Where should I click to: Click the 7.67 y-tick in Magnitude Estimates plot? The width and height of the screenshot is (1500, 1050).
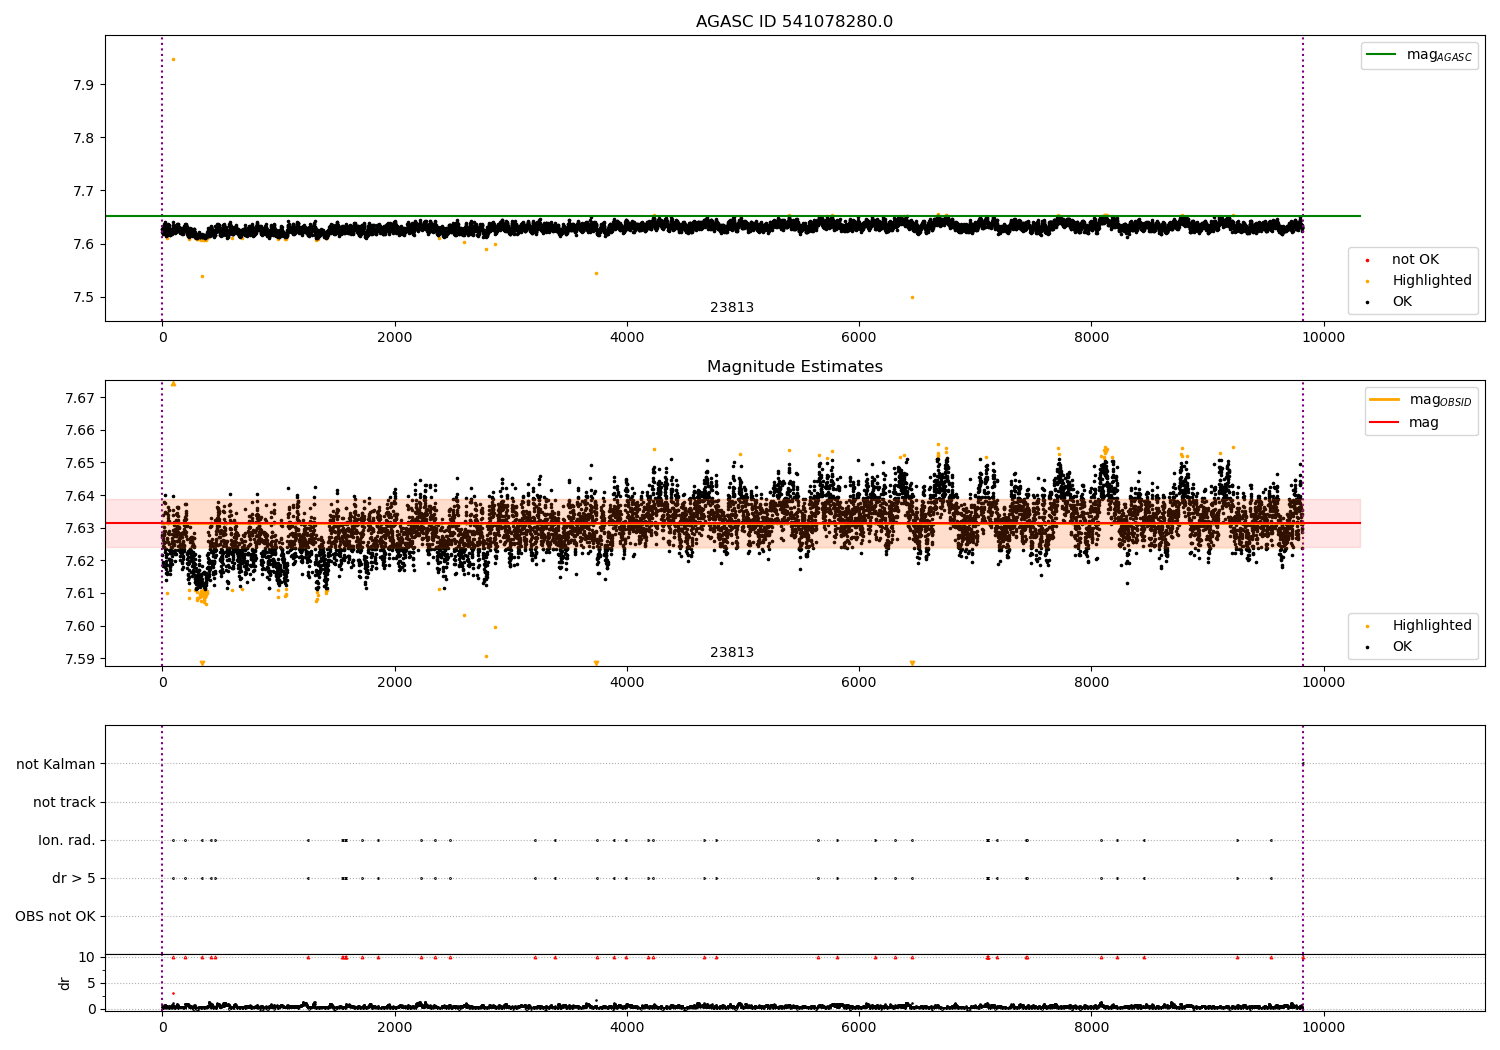point(80,398)
